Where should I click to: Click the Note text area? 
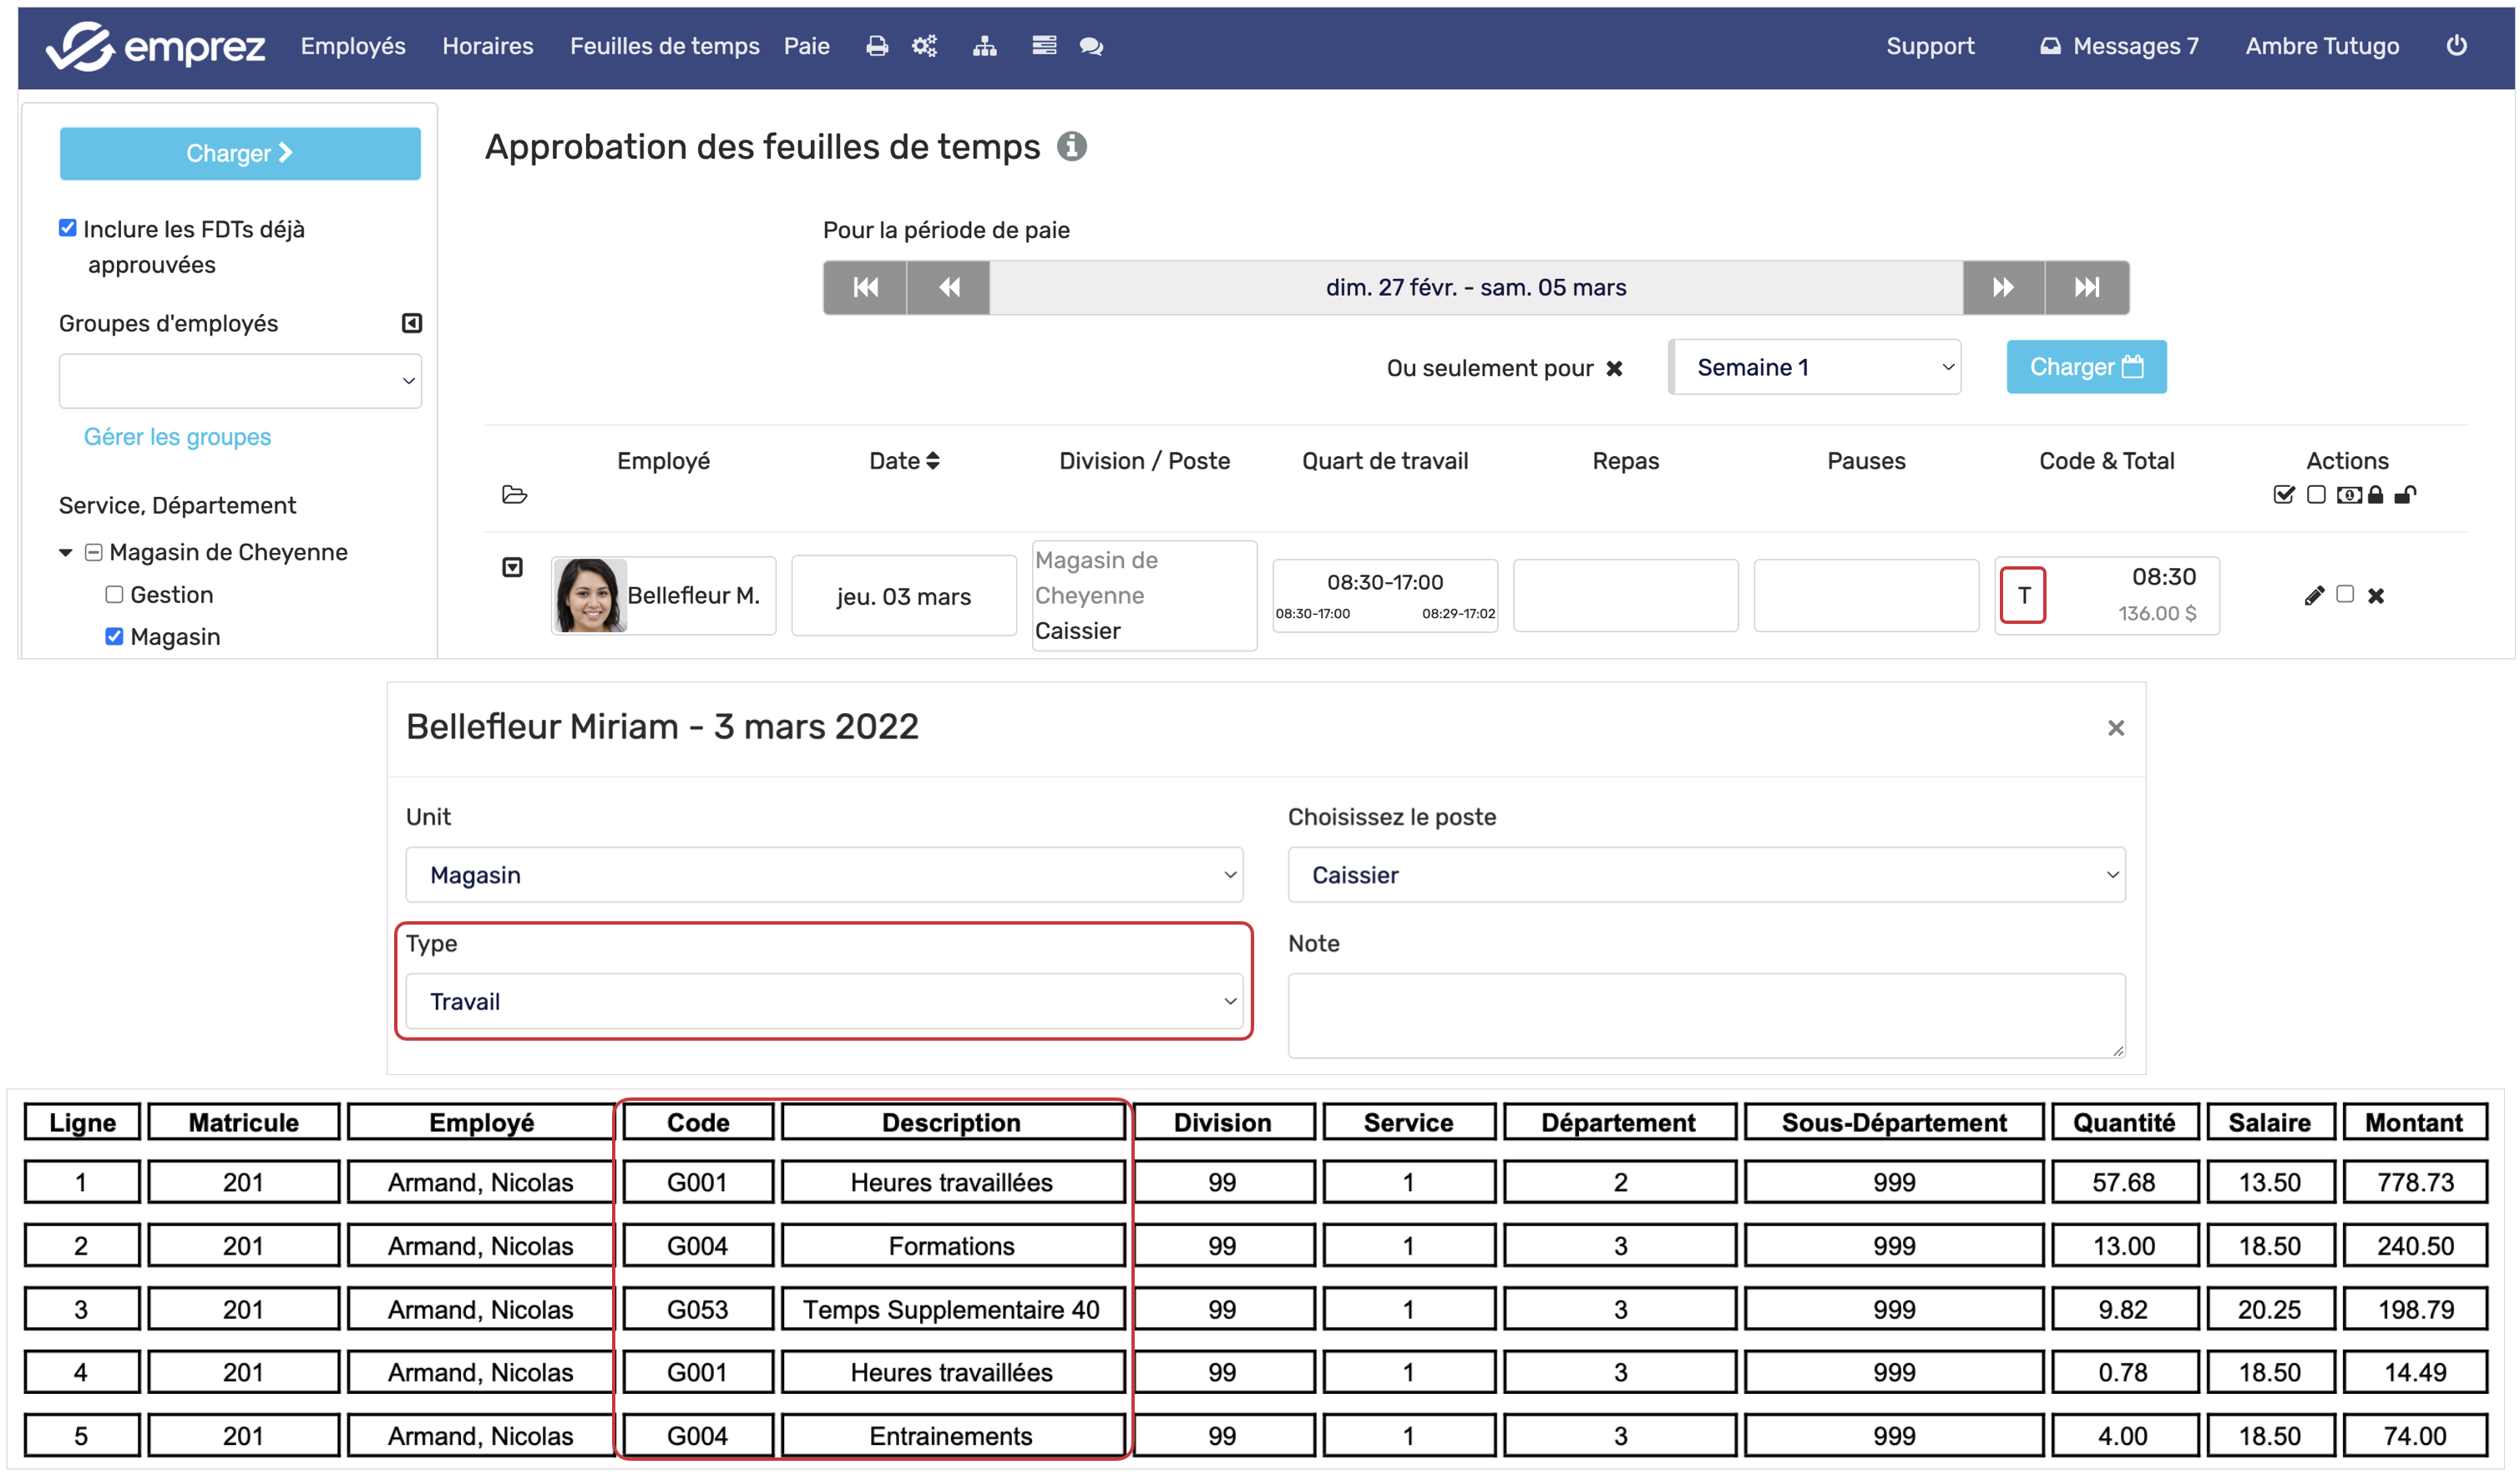click(1705, 1015)
